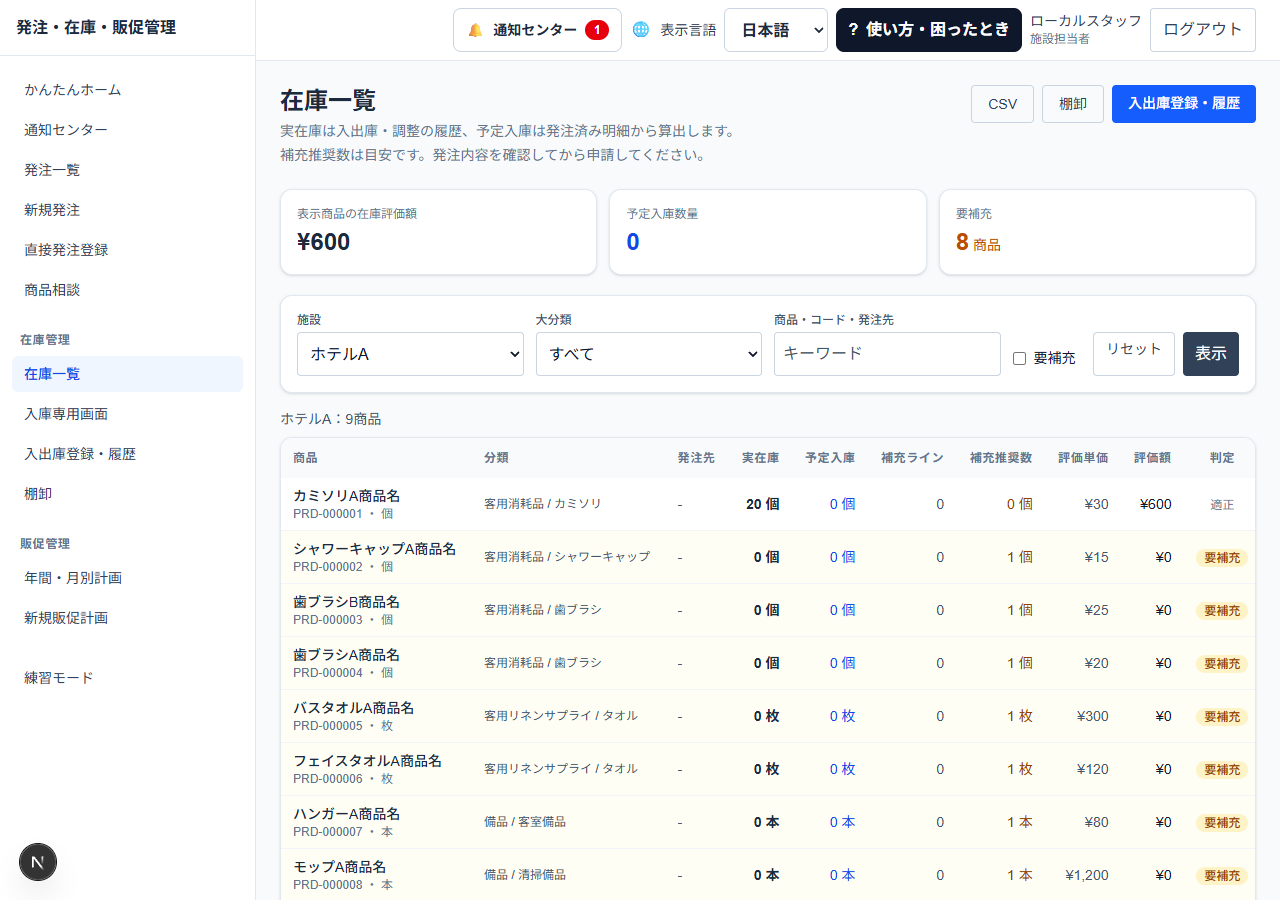Viewport: 1280px width, 900px height.
Task: Click 要補充 badge in モップ row
Action: coord(1222,876)
